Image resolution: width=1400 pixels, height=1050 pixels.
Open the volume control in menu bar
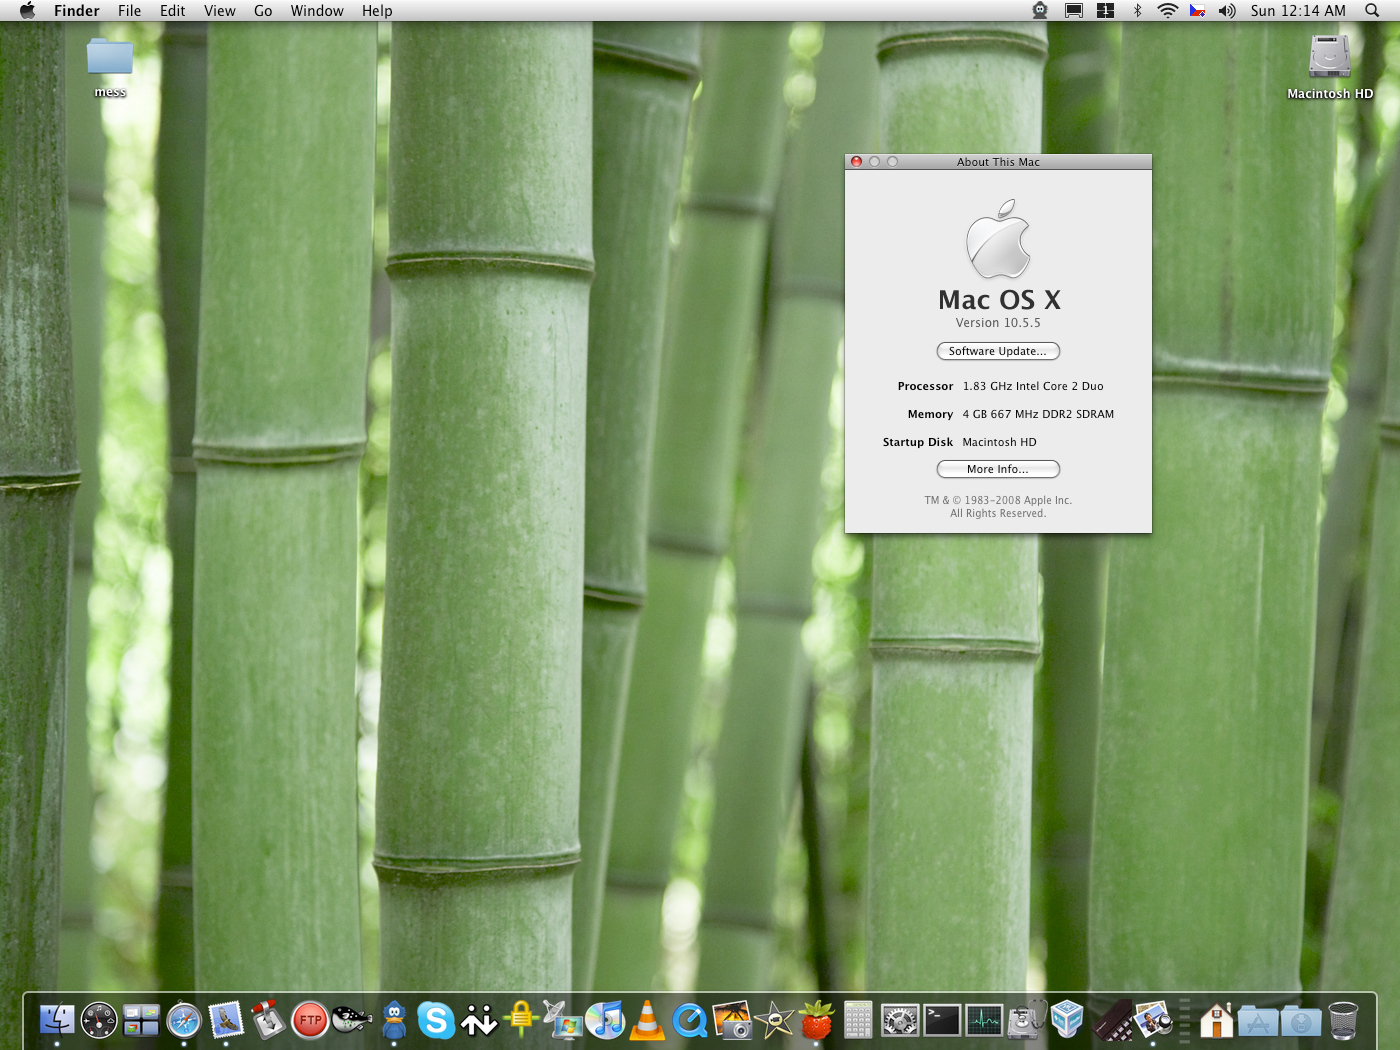[x=1227, y=11]
